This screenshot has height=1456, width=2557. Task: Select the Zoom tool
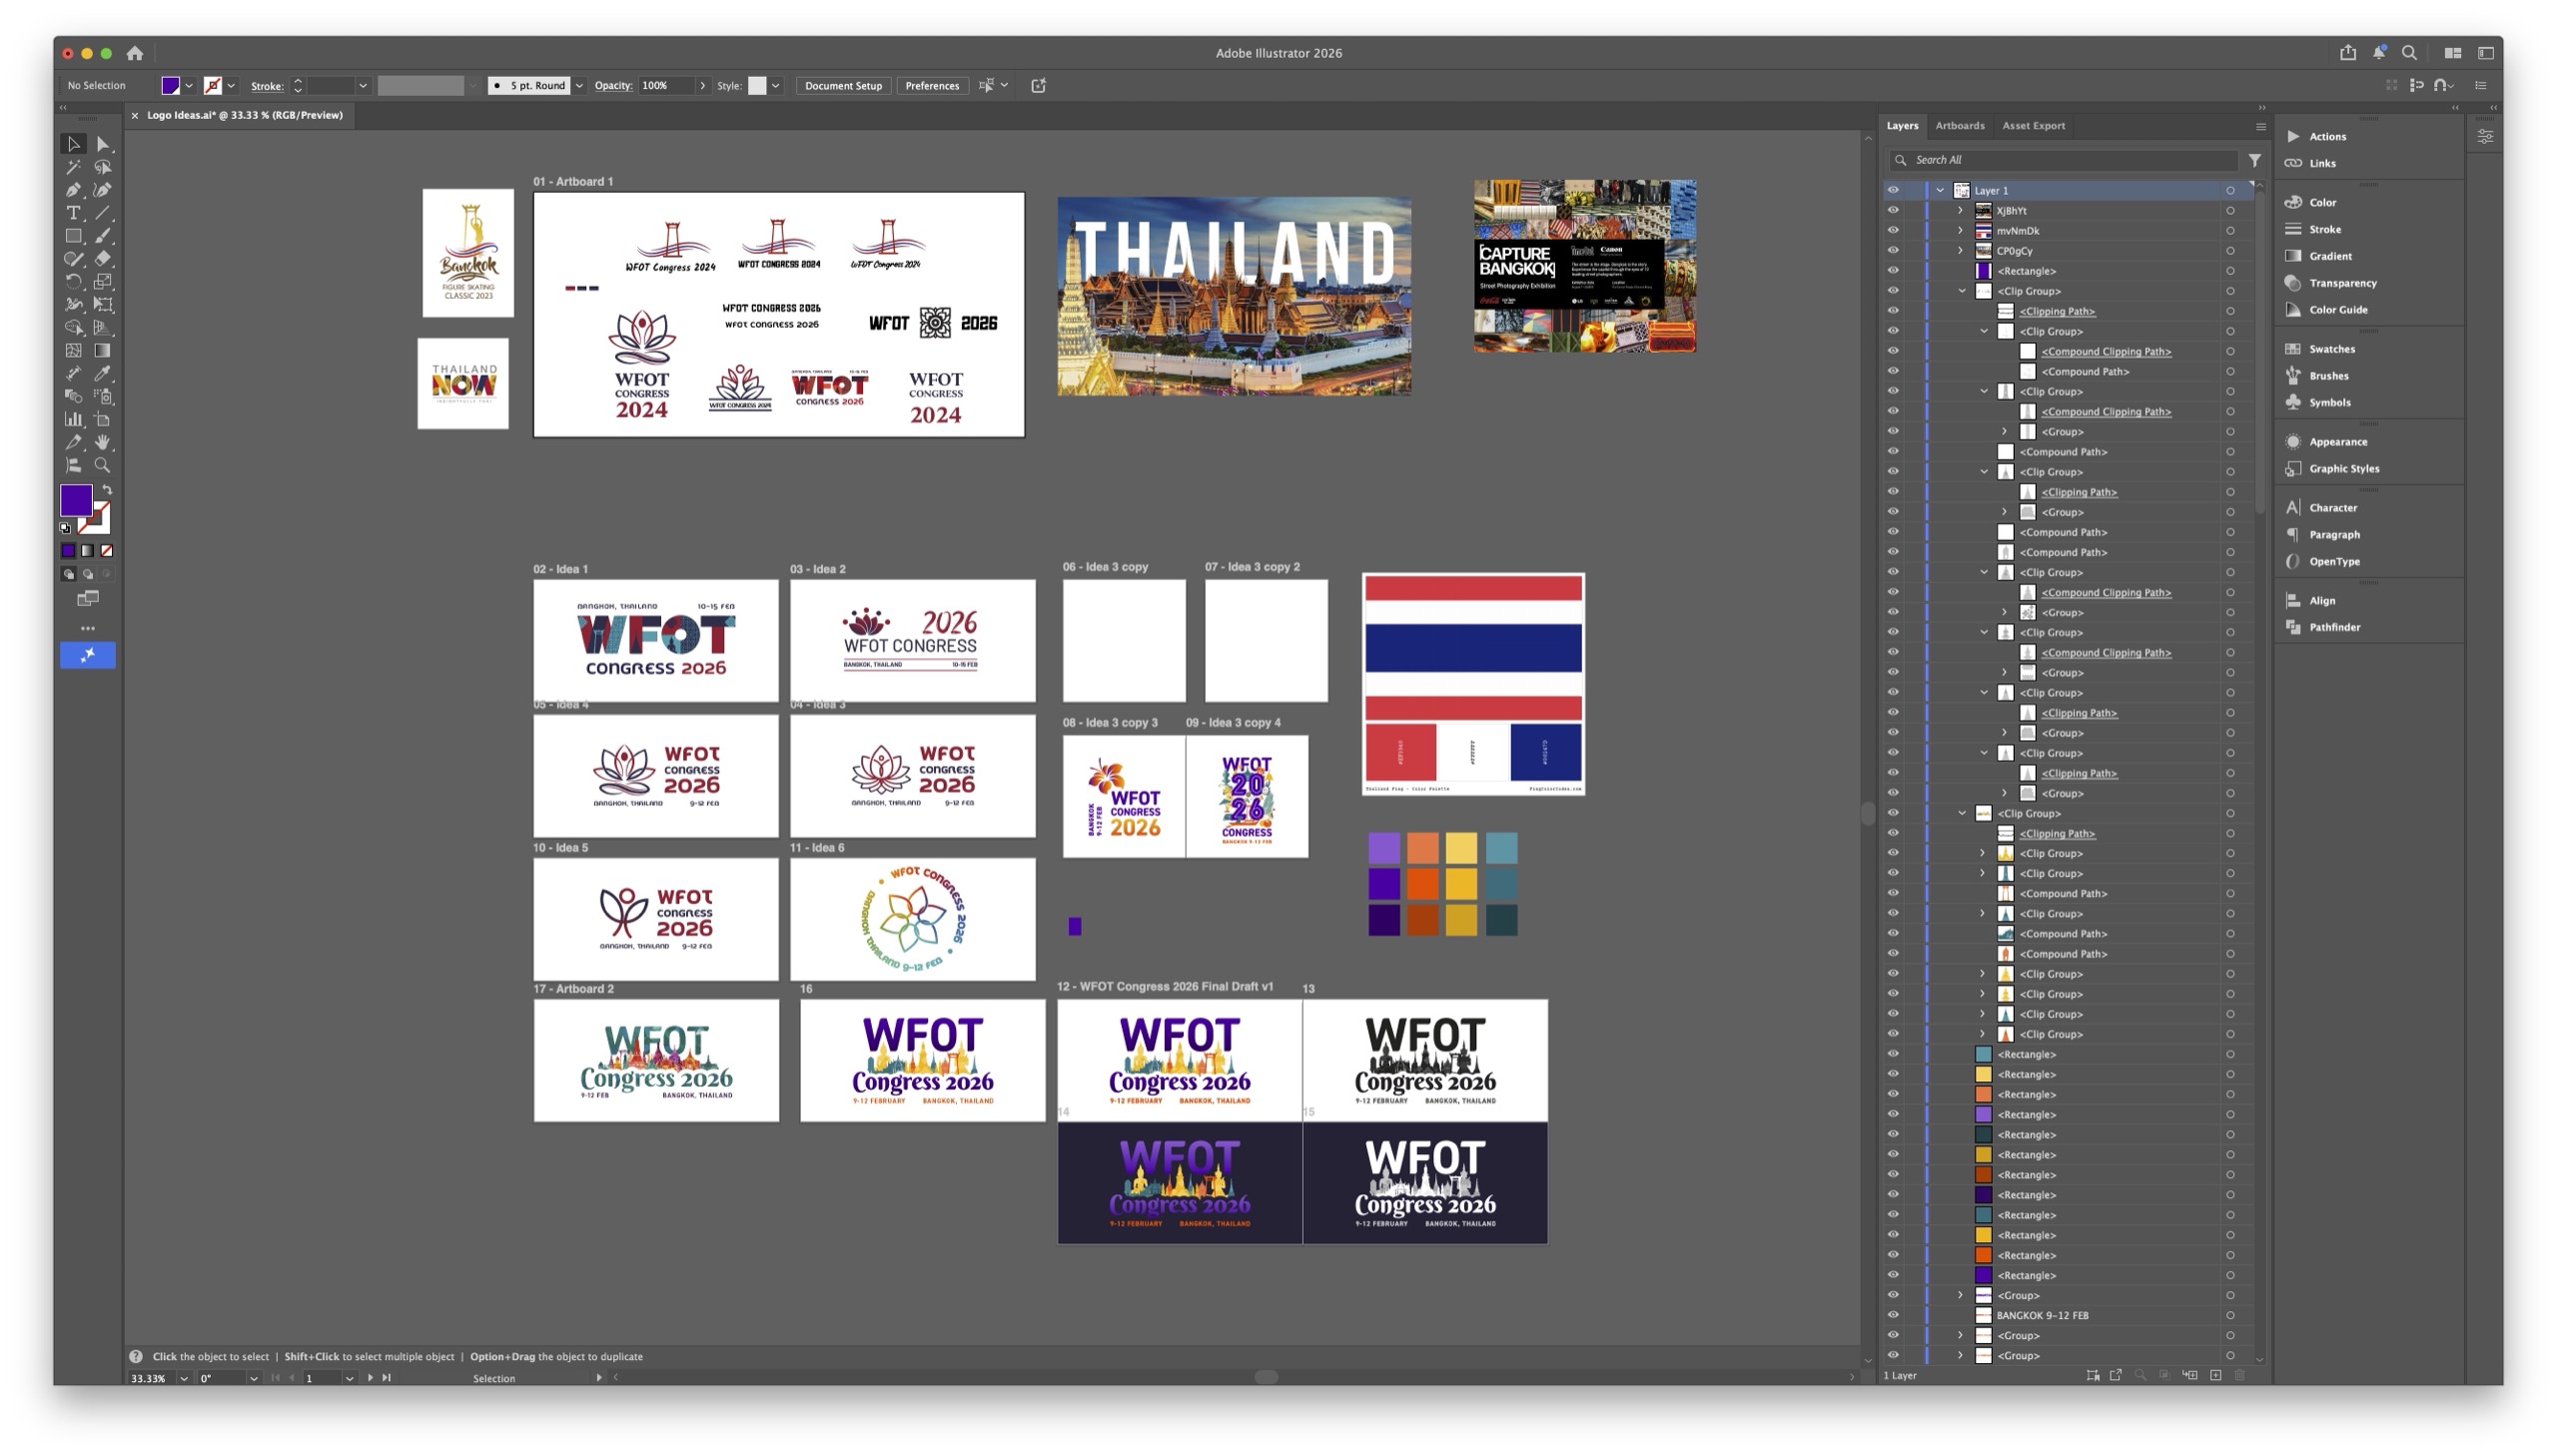(x=102, y=466)
